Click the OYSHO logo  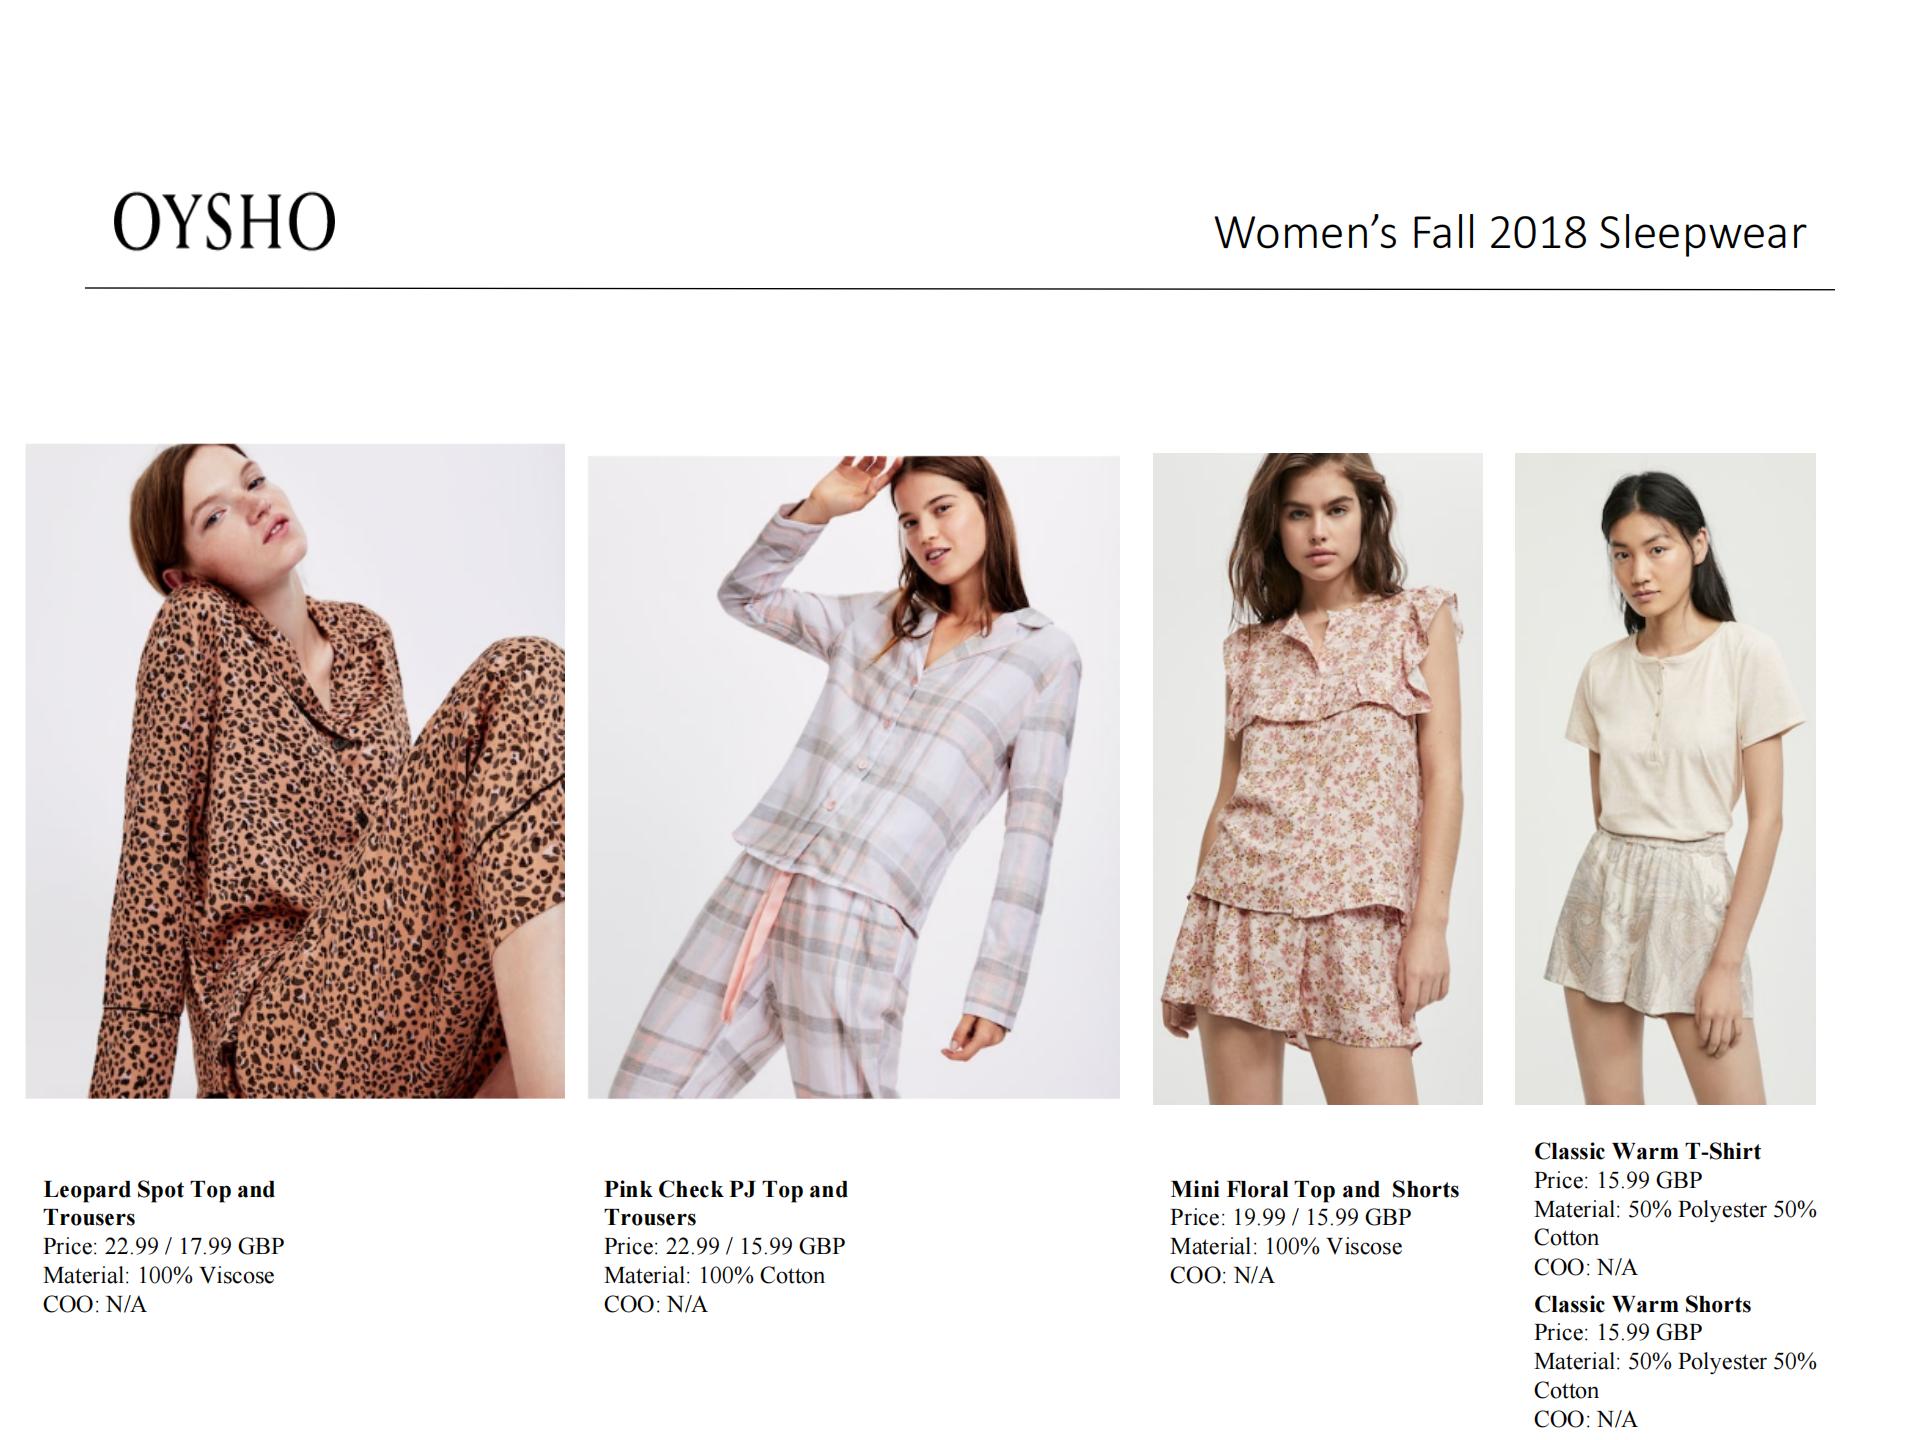tap(224, 221)
